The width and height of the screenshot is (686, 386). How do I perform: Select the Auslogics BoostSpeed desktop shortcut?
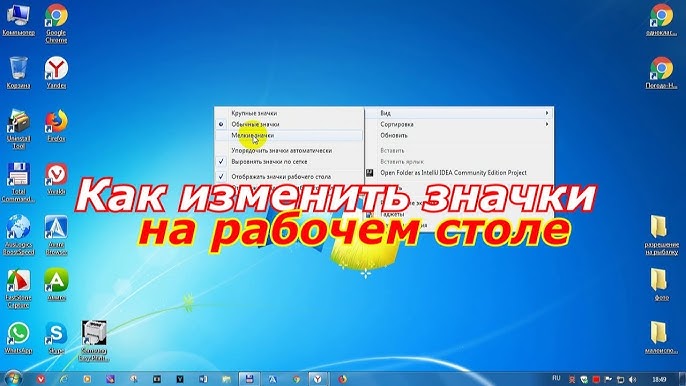coord(18,235)
